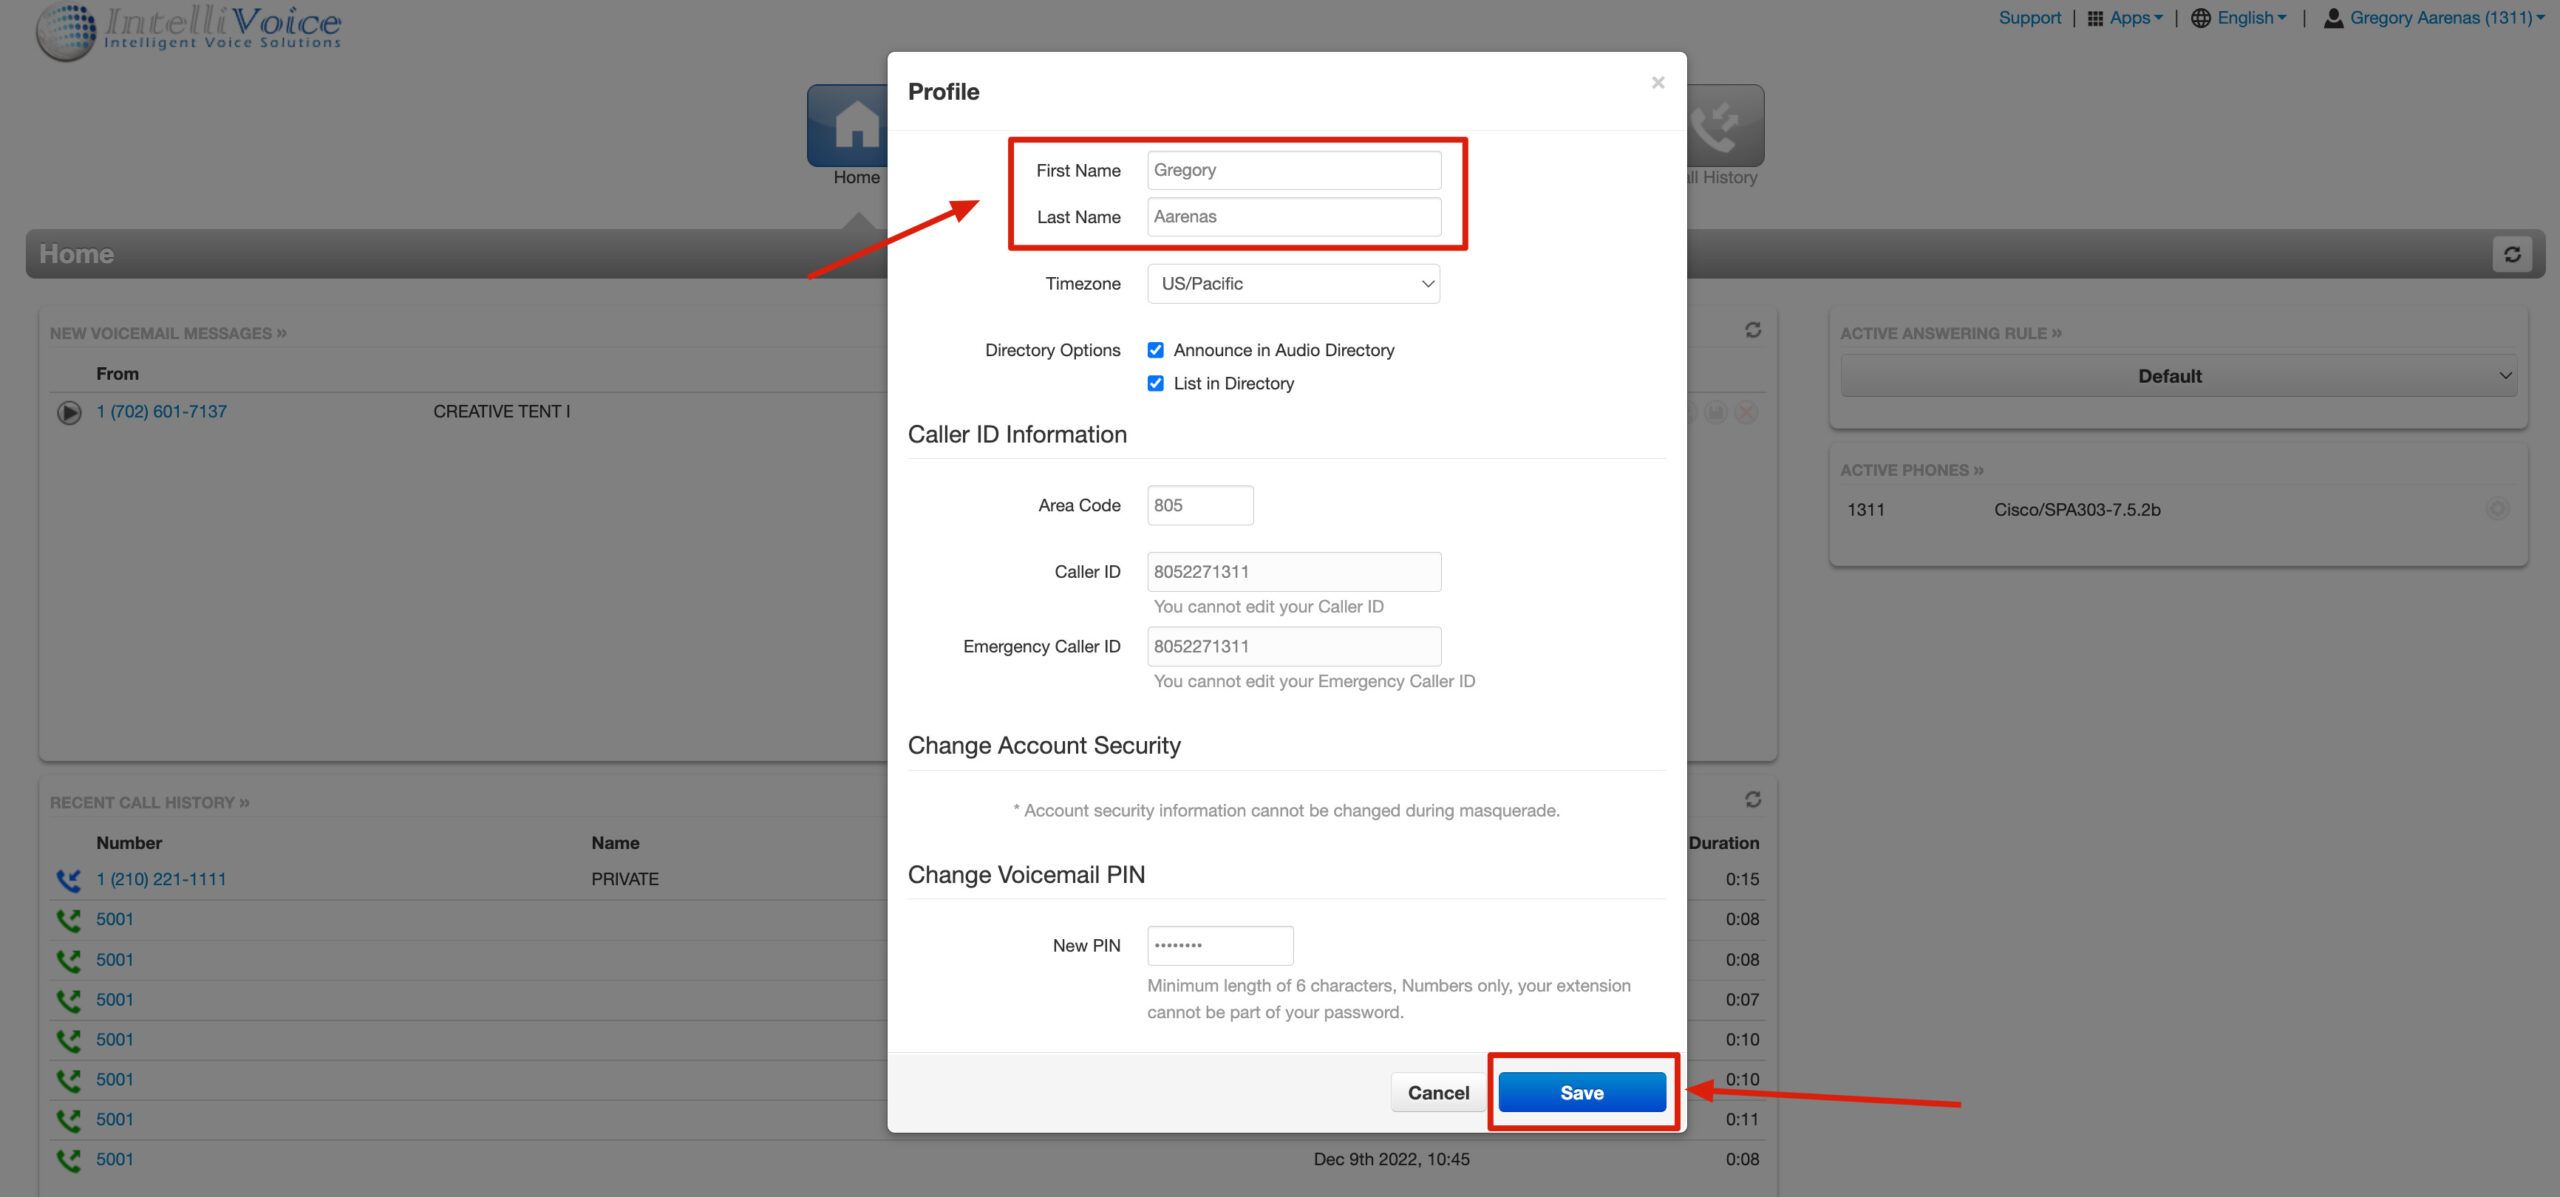This screenshot has width=2560, height=1197.
Task: Refresh the New Voicemail Messages panel
Action: coord(1753,330)
